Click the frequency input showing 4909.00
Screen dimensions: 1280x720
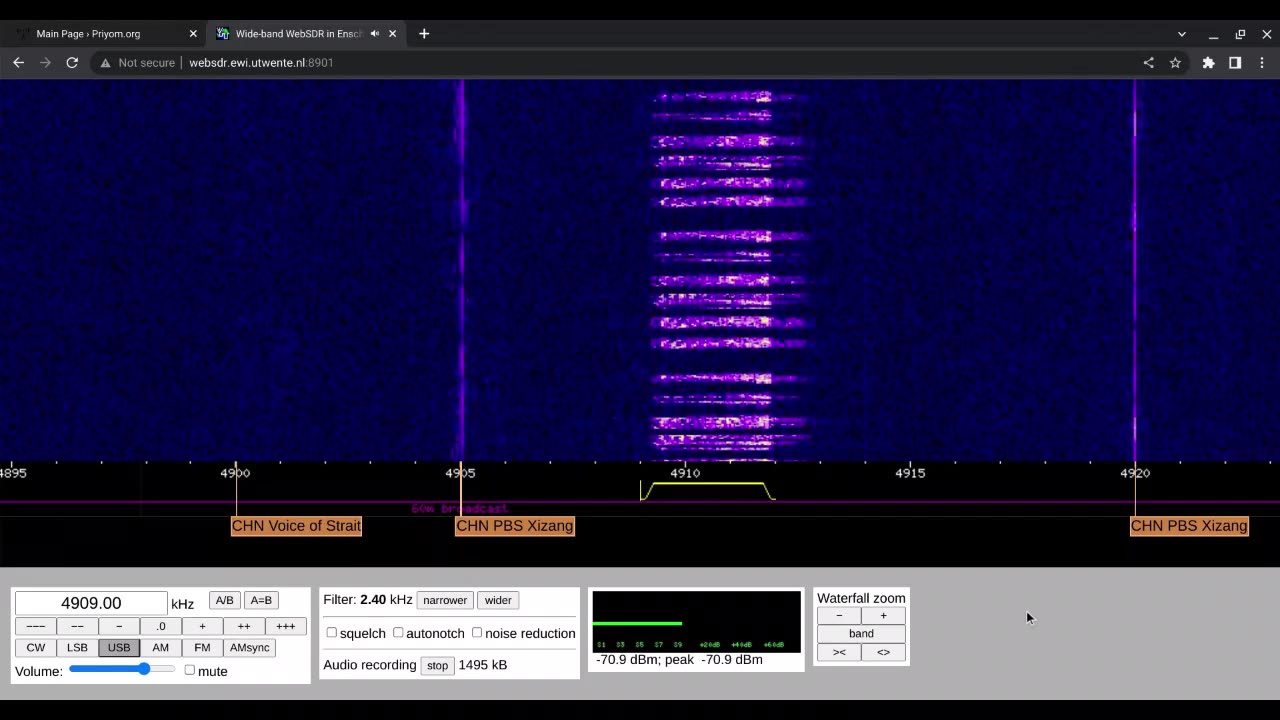click(91, 603)
